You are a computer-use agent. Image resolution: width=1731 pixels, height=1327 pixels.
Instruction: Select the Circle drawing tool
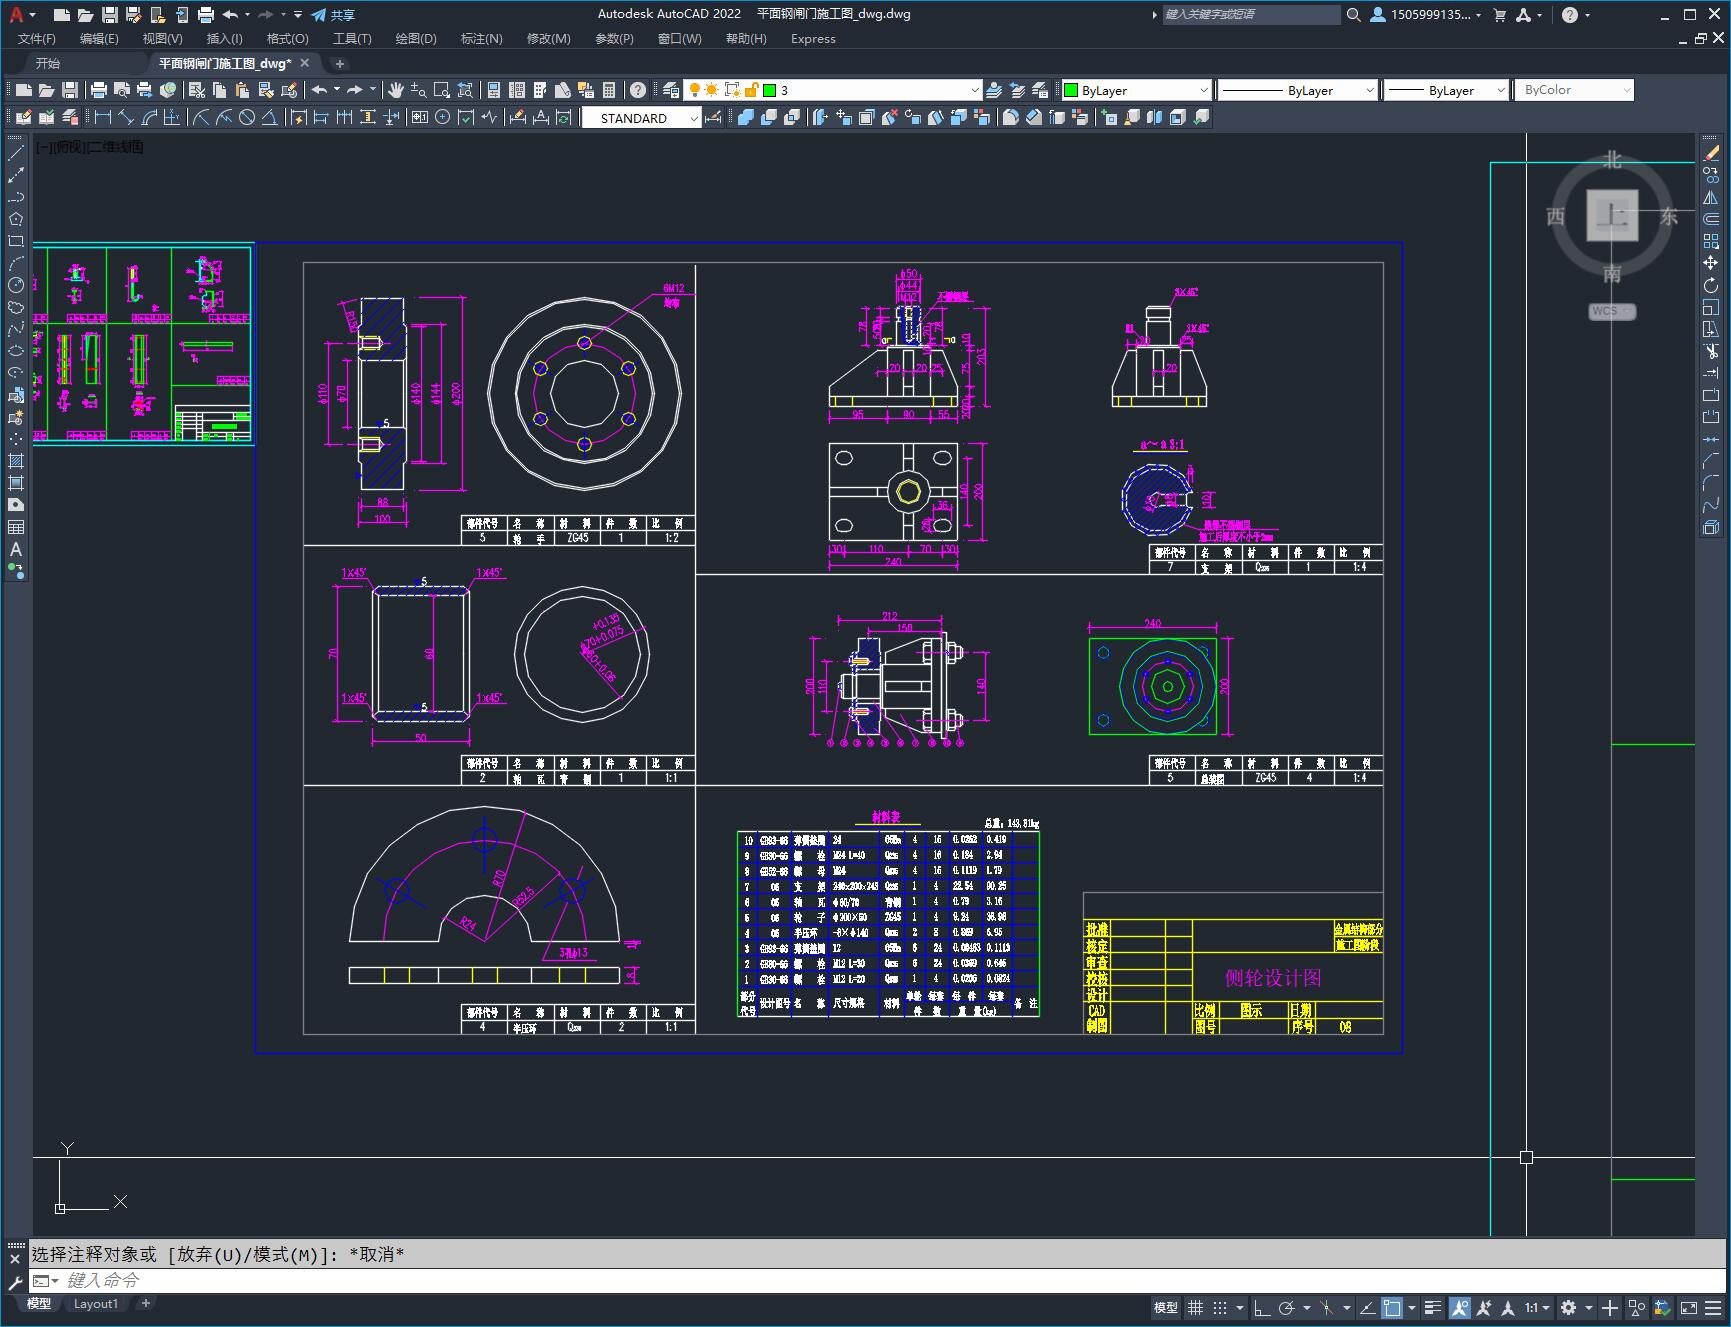[x=16, y=285]
